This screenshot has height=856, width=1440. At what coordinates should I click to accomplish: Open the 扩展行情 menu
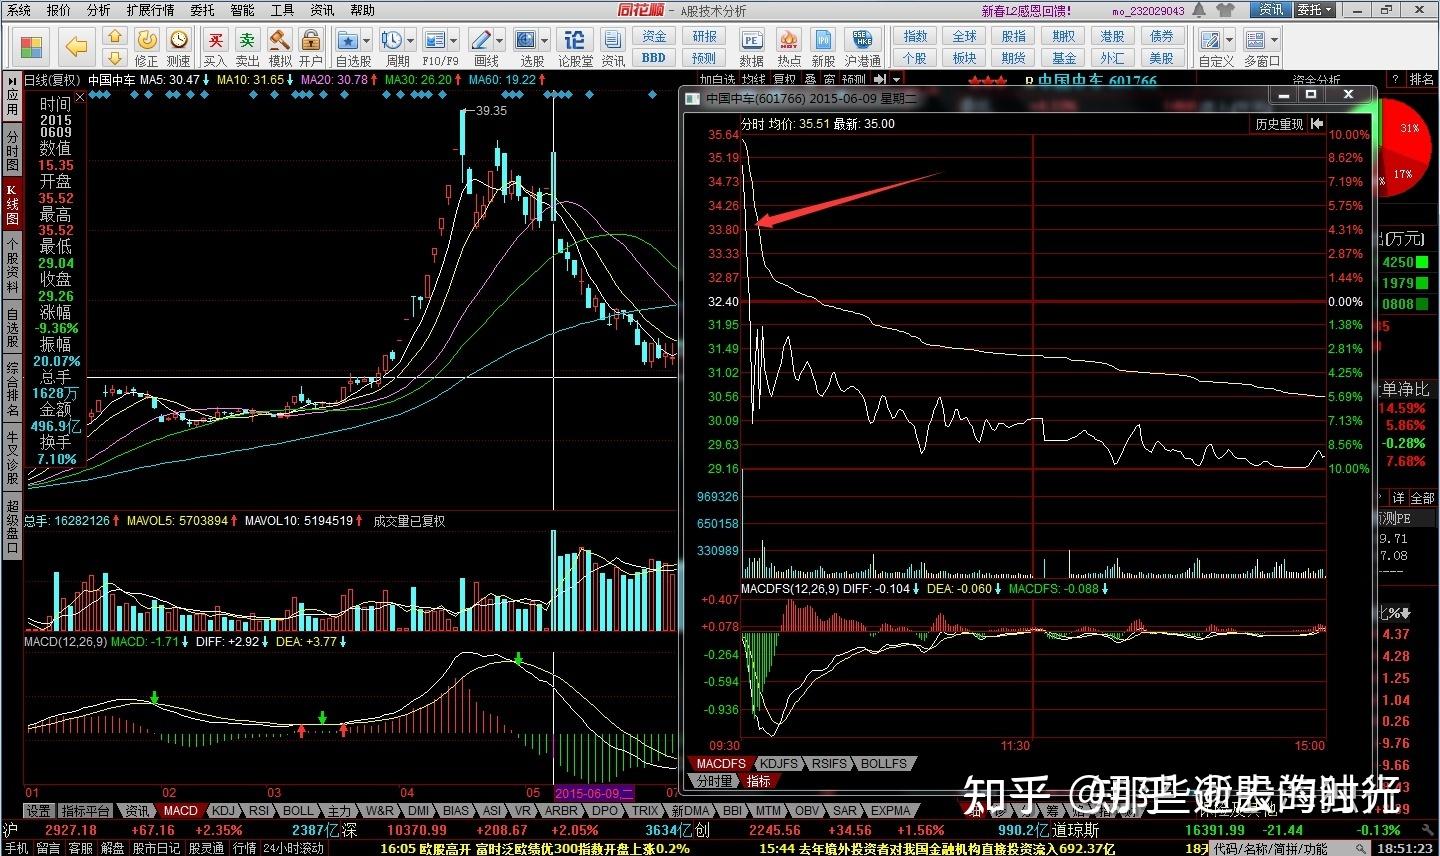pos(150,10)
